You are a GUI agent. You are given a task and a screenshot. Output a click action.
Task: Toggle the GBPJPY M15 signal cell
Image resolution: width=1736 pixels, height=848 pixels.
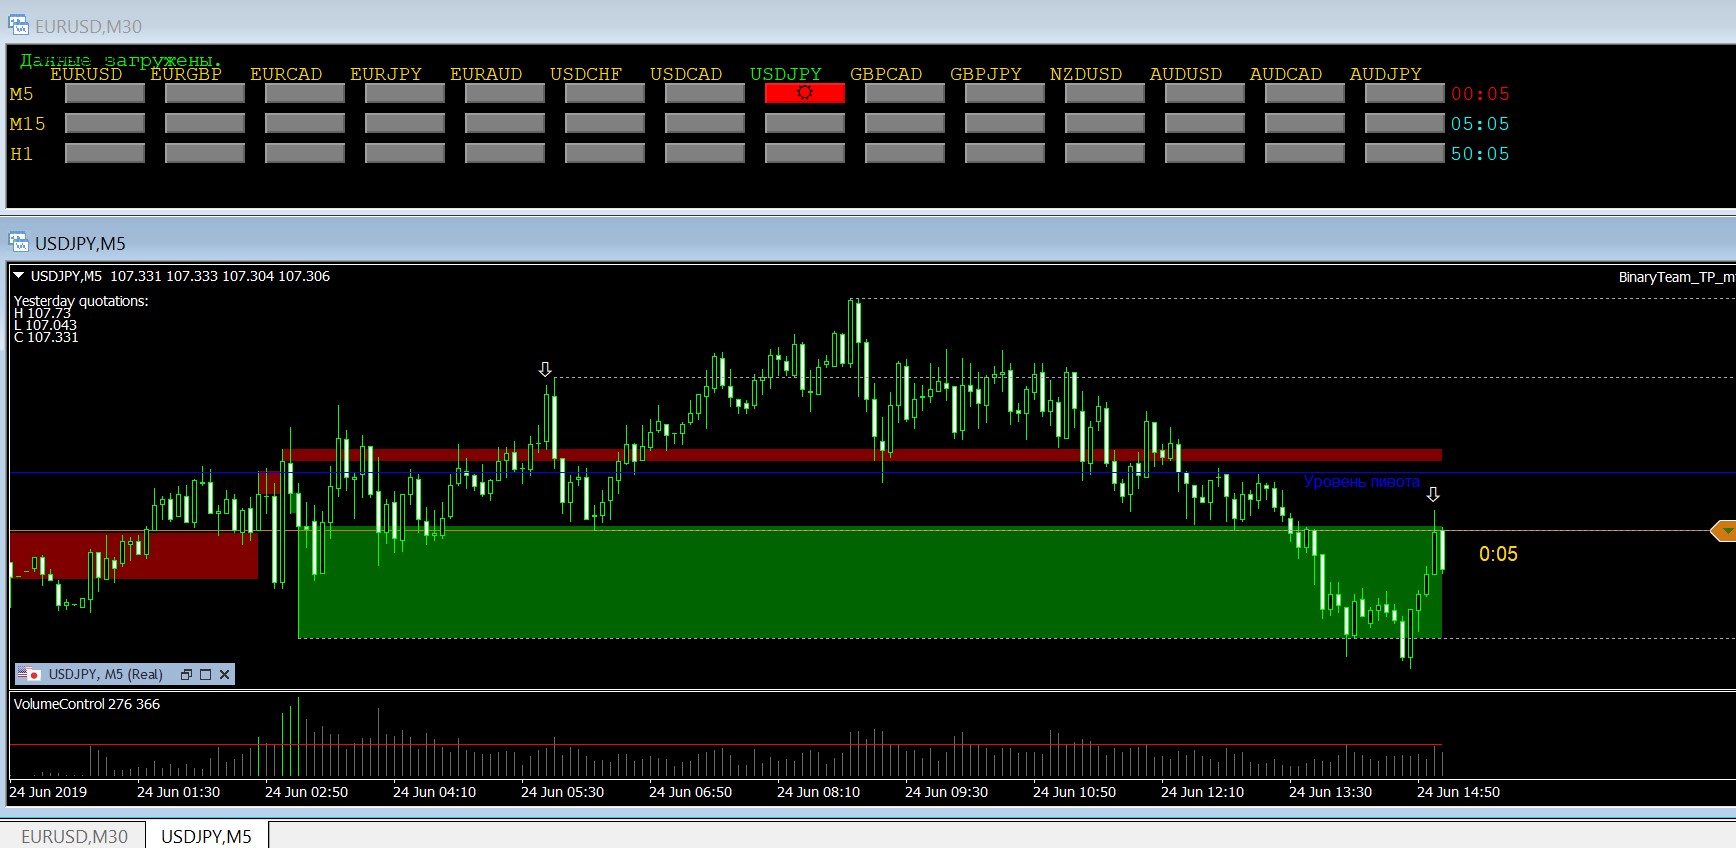point(1004,123)
